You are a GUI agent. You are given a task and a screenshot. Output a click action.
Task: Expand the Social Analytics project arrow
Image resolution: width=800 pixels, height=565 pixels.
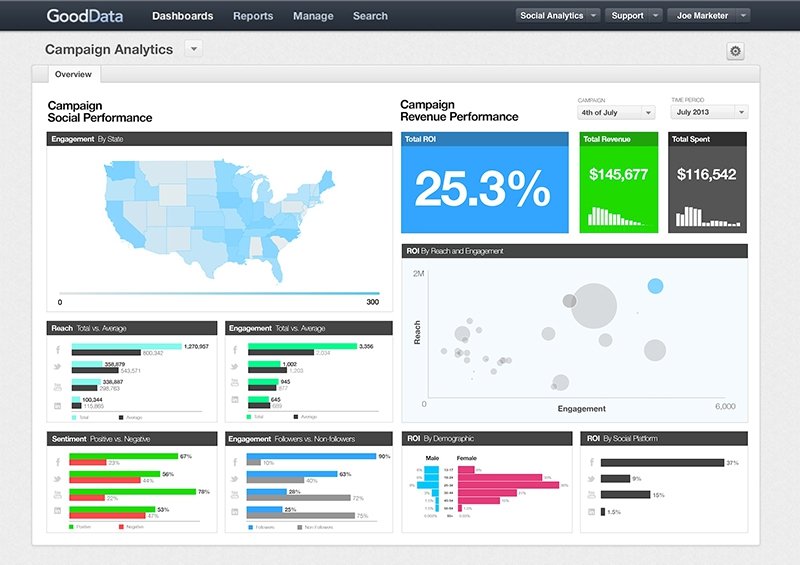tap(593, 16)
